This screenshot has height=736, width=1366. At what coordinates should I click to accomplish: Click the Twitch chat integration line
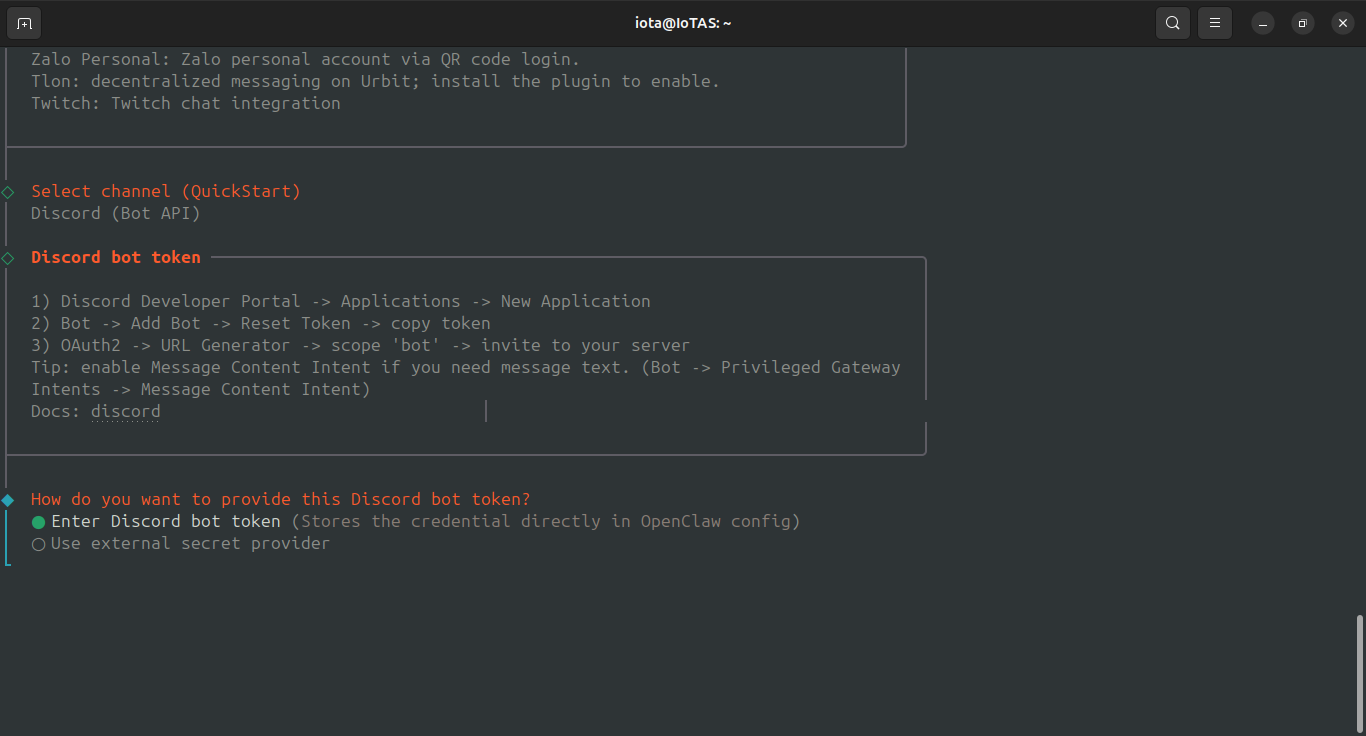click(186, 103)
